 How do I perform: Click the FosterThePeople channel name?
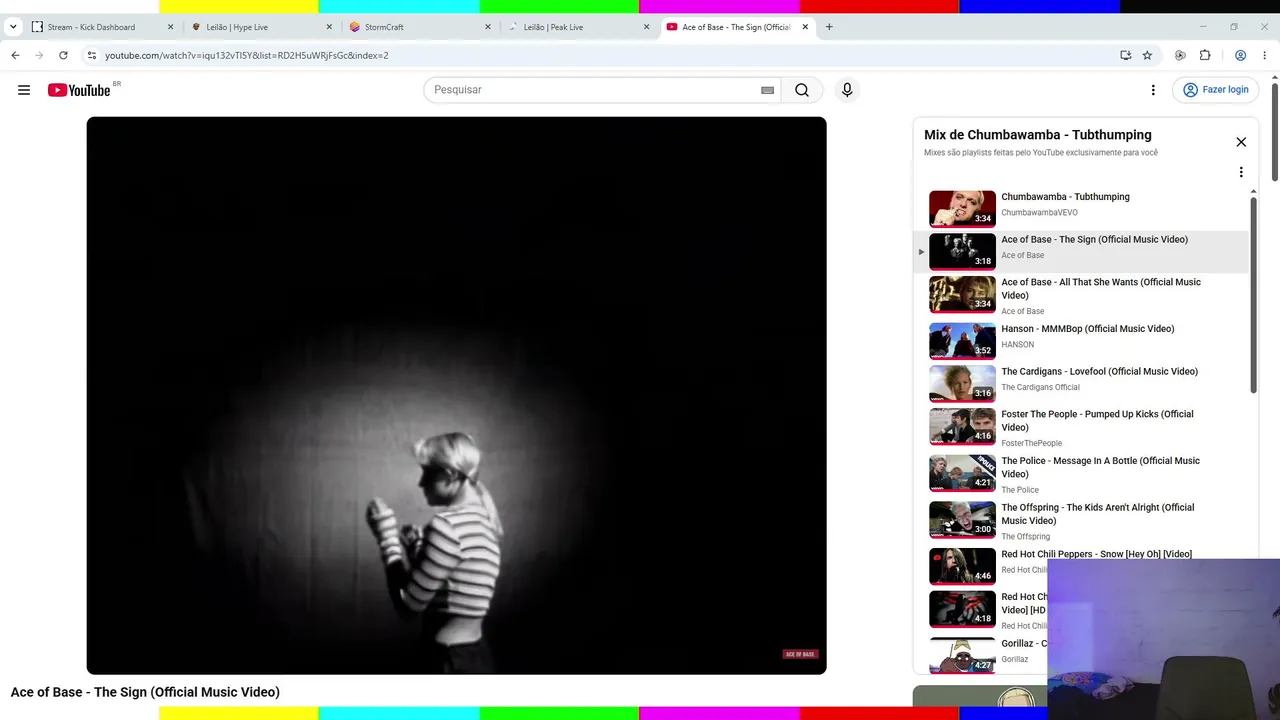click(1032, 443)
